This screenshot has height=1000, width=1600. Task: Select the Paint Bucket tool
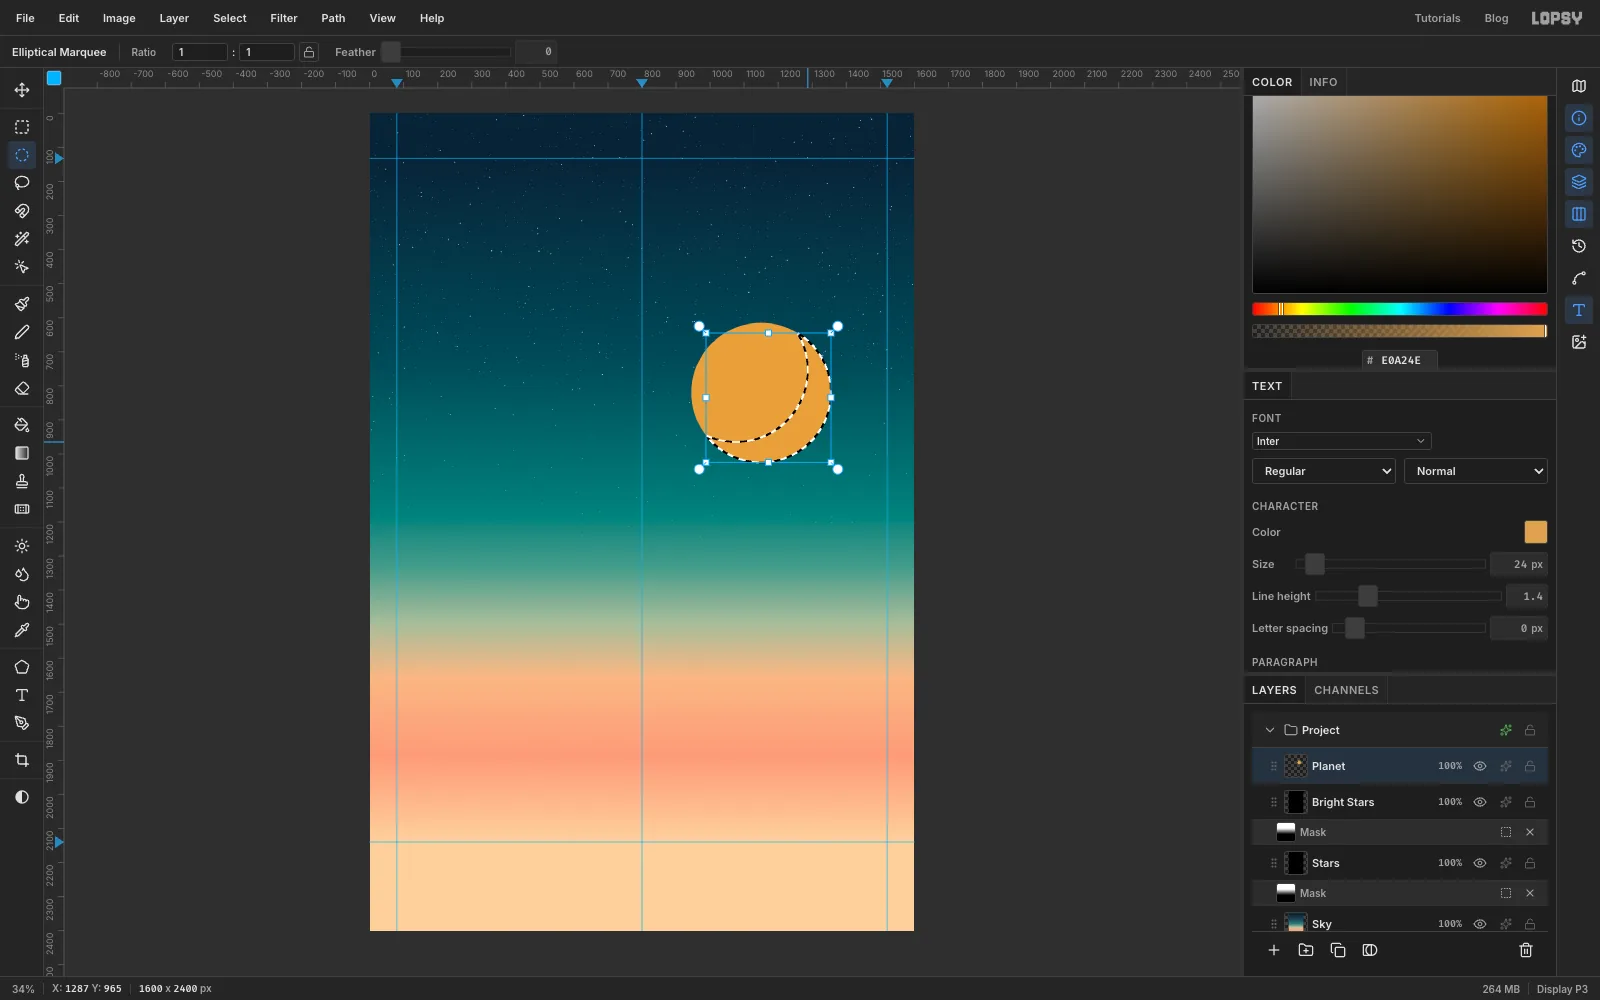[x=21, y=425]
